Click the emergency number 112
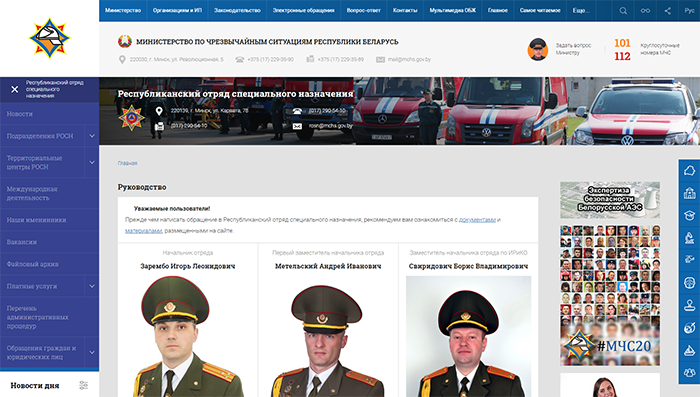Viewport: 700px width, 397px height. pyautogui.click(x=622, y=56)
